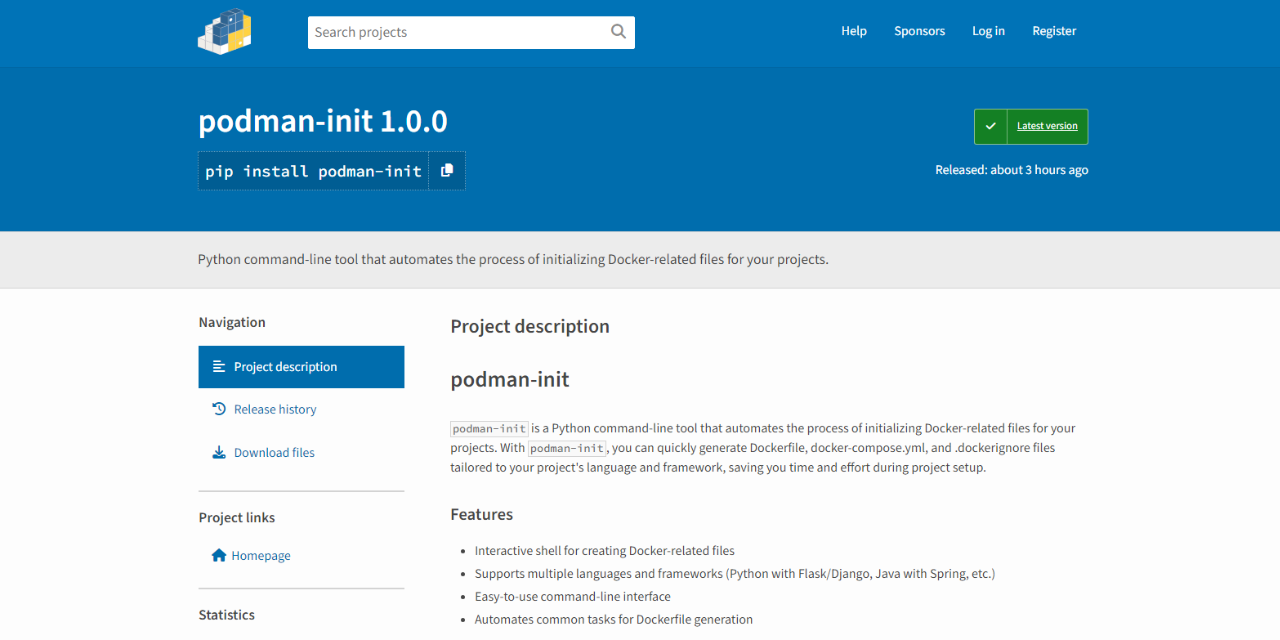Viewport: 1280px width, 640px height.
Task: Go to the Register page
Action: click(1054, 31)
